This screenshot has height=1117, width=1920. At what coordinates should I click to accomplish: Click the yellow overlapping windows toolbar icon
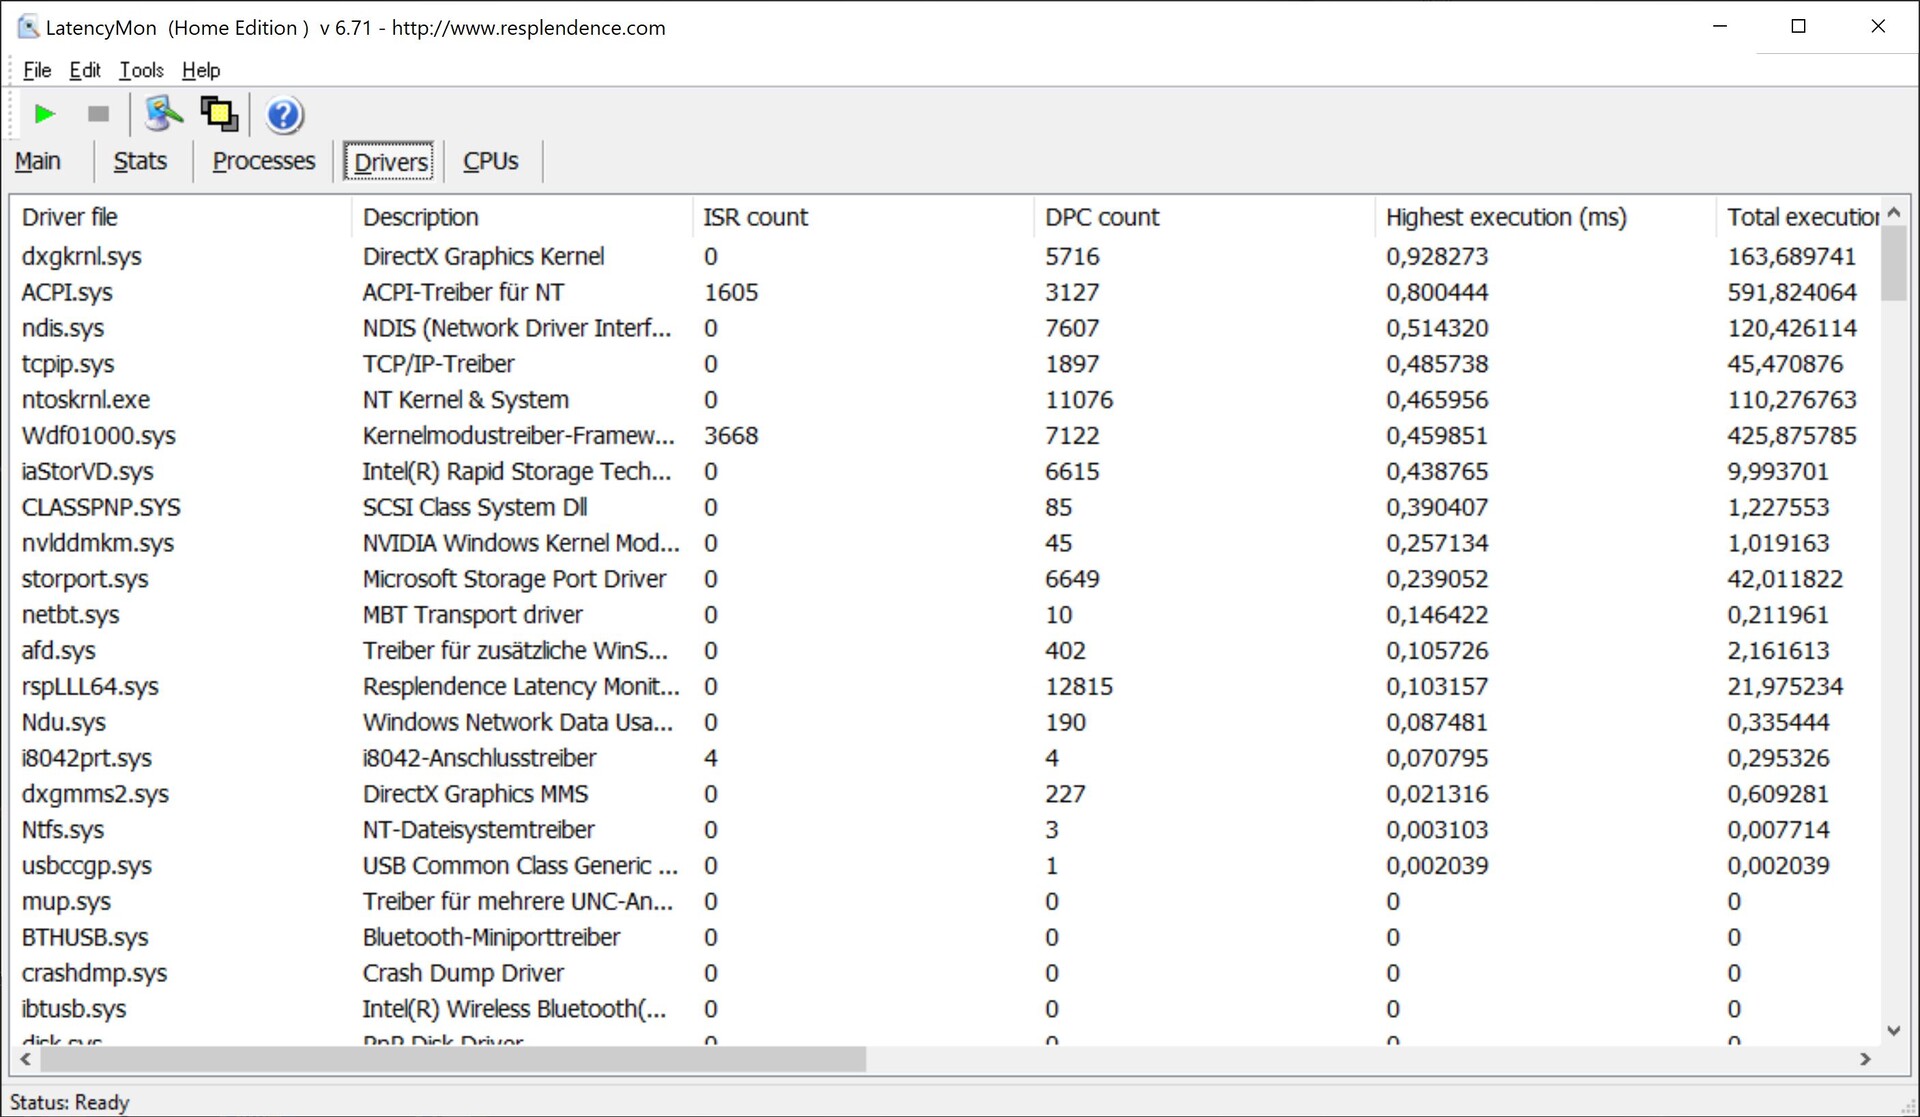219,114
